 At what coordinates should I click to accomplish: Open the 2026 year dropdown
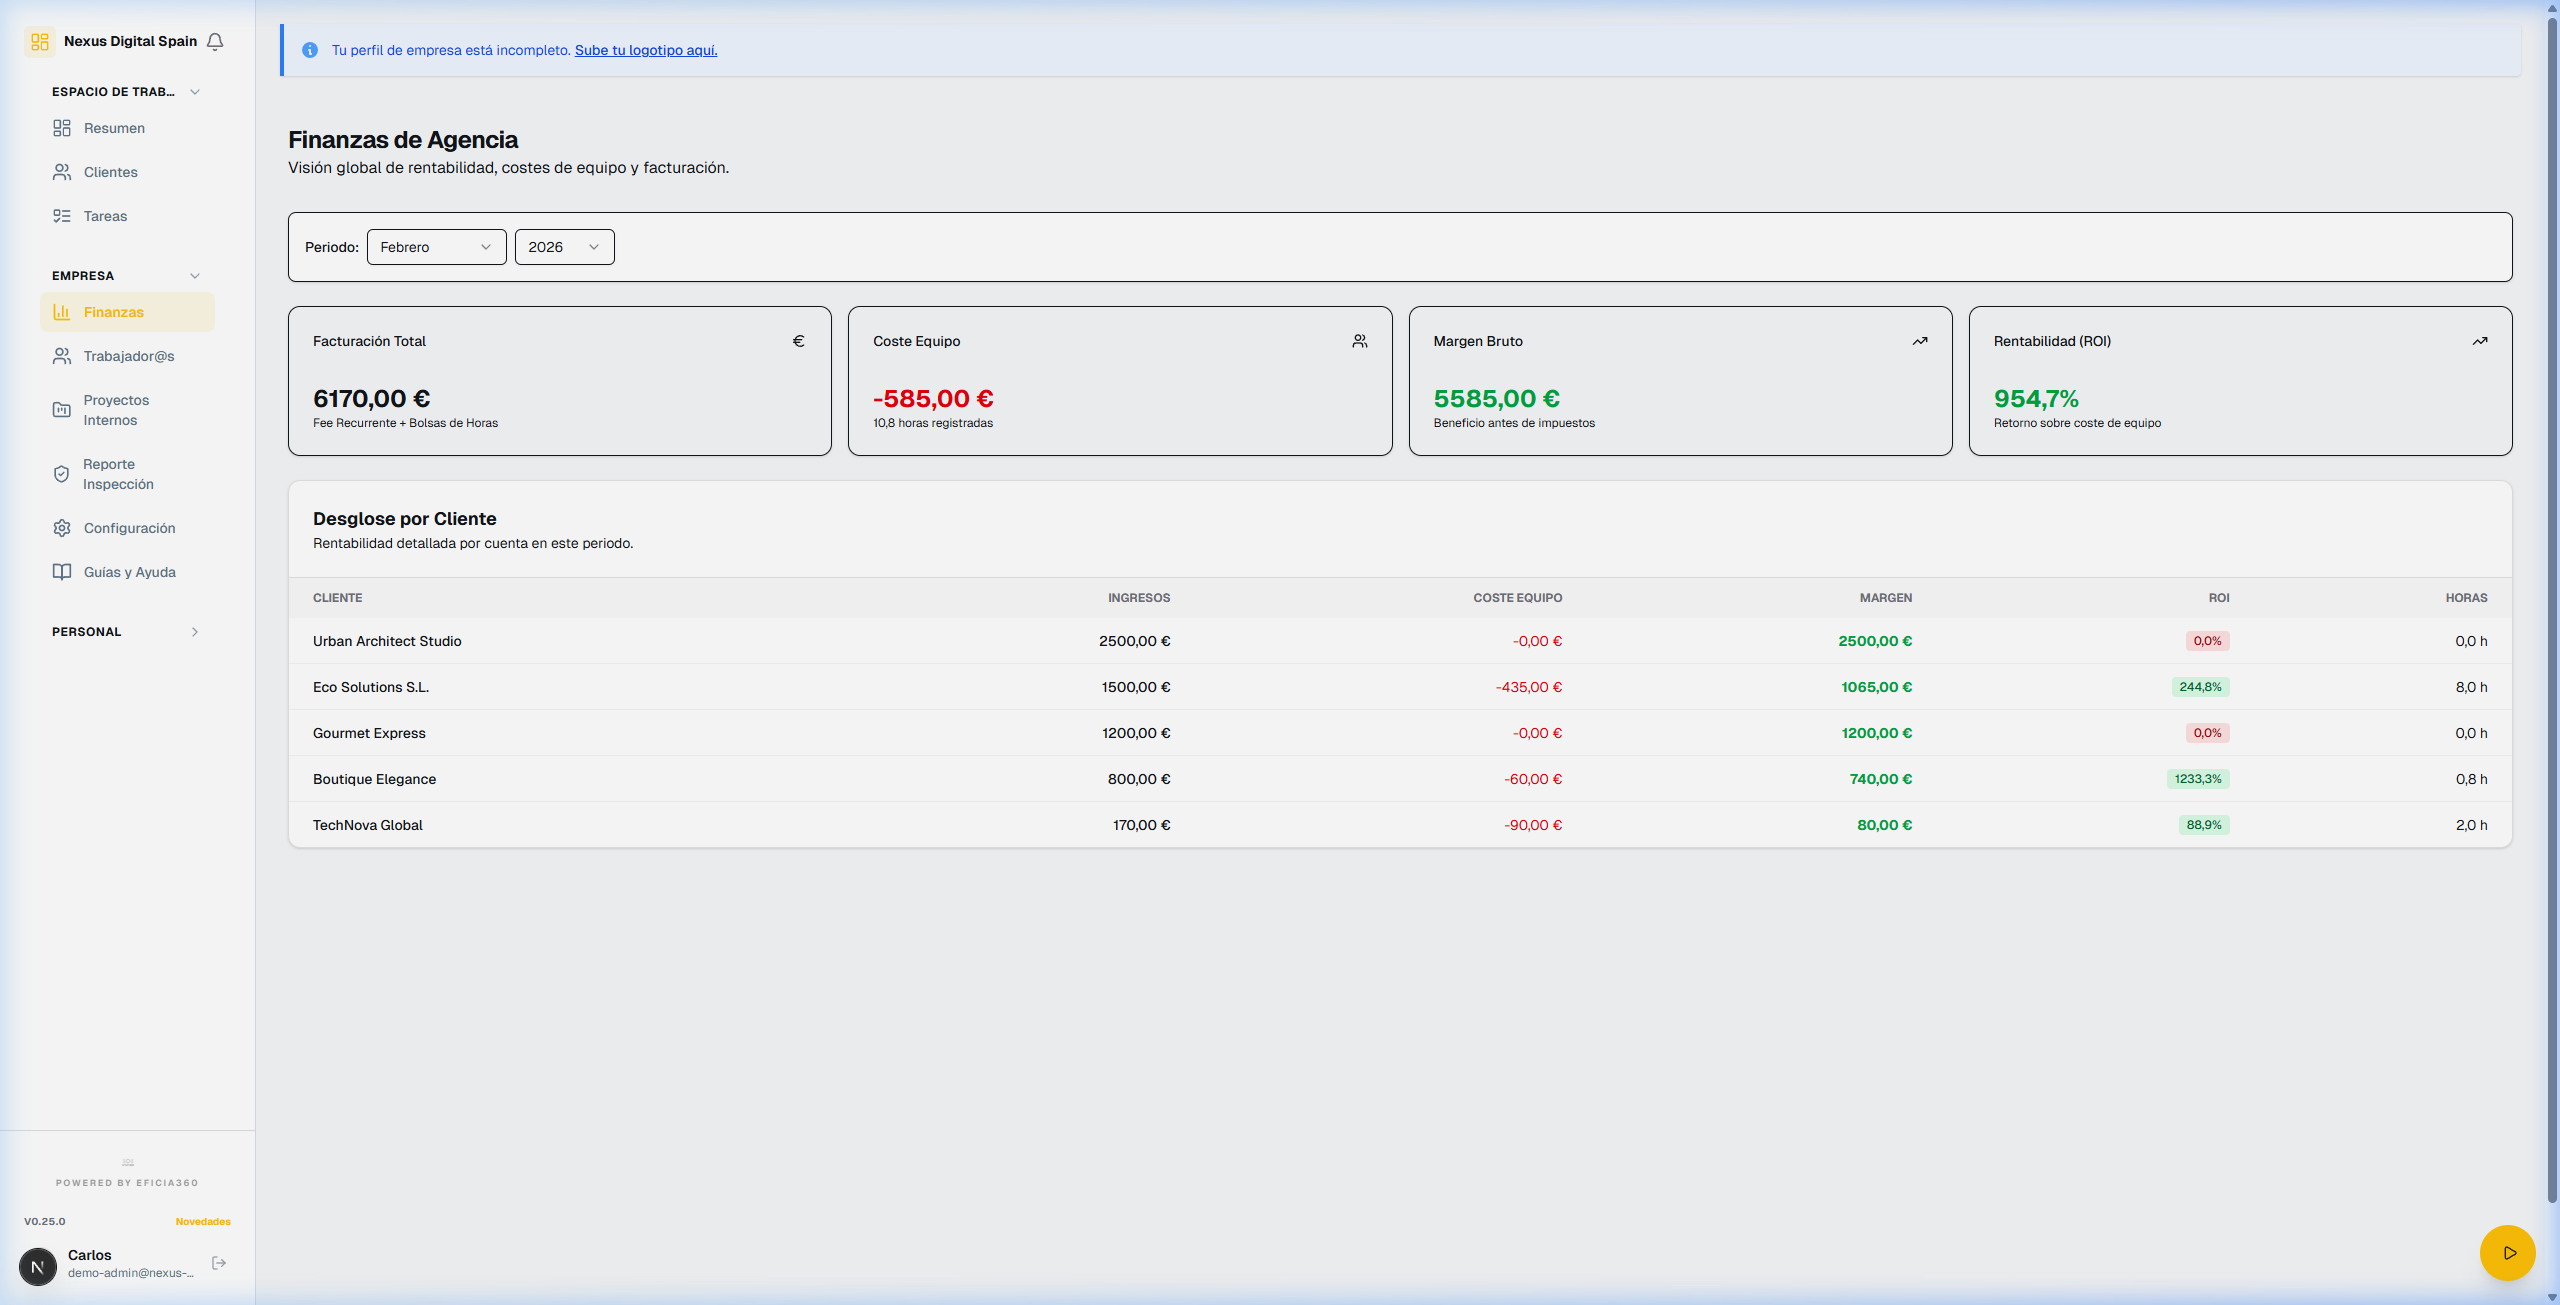pos(564,247)
